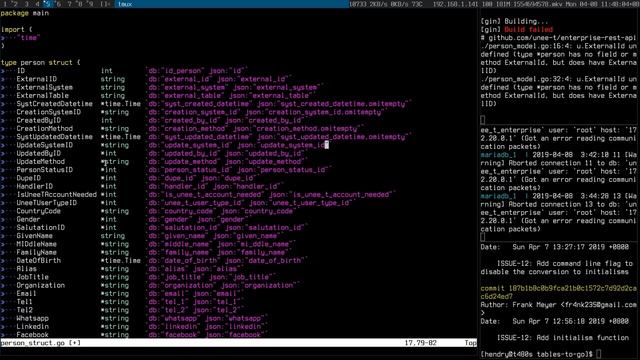Click the Linkedin field name

point(32,326)
